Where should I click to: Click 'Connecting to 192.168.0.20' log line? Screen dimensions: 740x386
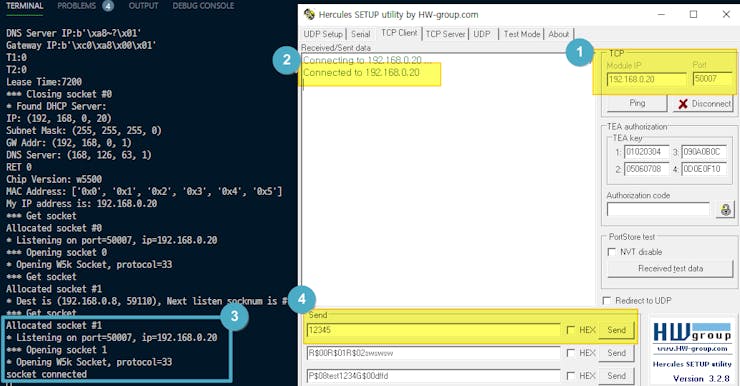coord(367,60)
